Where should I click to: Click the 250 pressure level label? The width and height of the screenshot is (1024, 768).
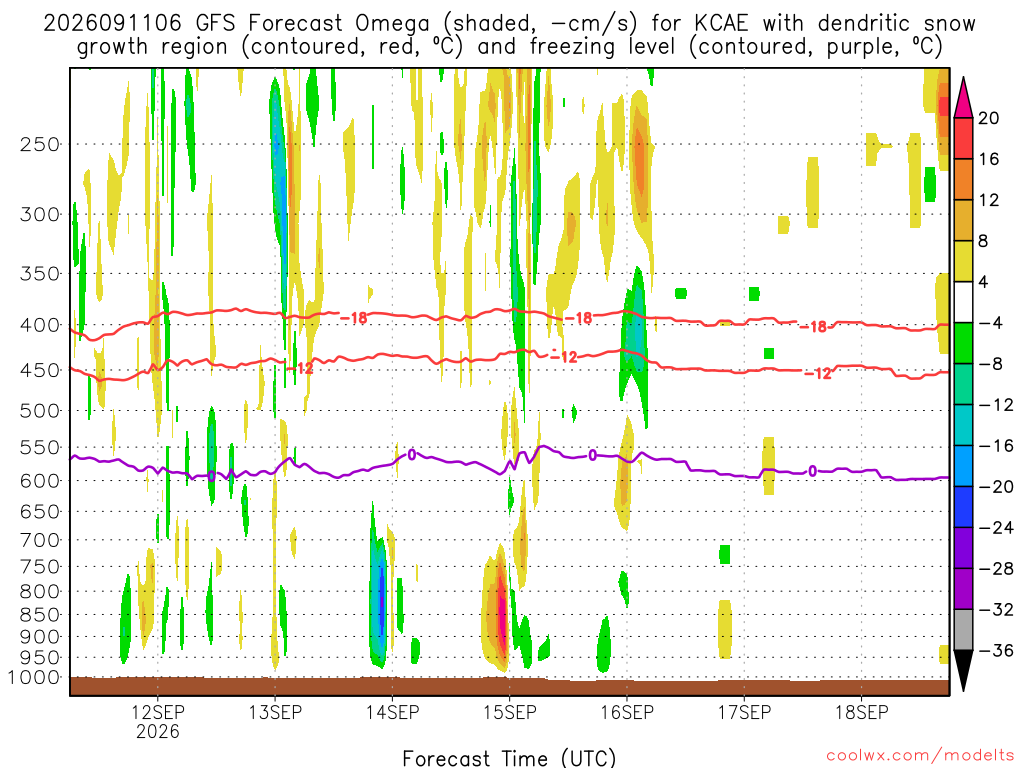[x=40, y=144]
